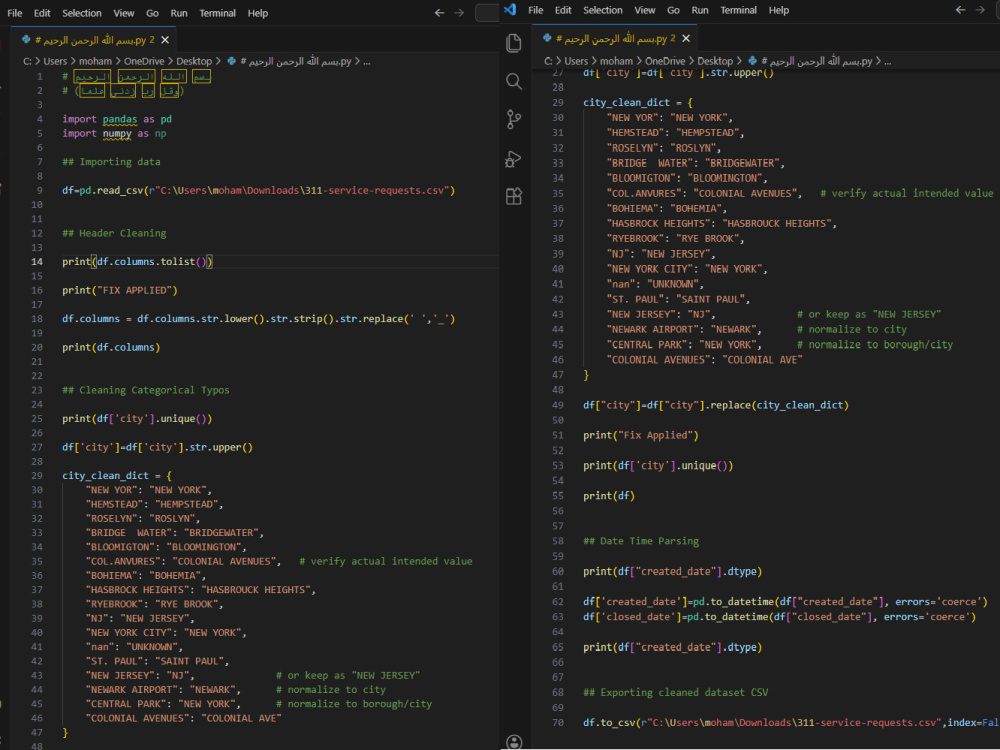Open Go menu in left window
Viewport: 1000px width, 750px height.
point(152,13)
